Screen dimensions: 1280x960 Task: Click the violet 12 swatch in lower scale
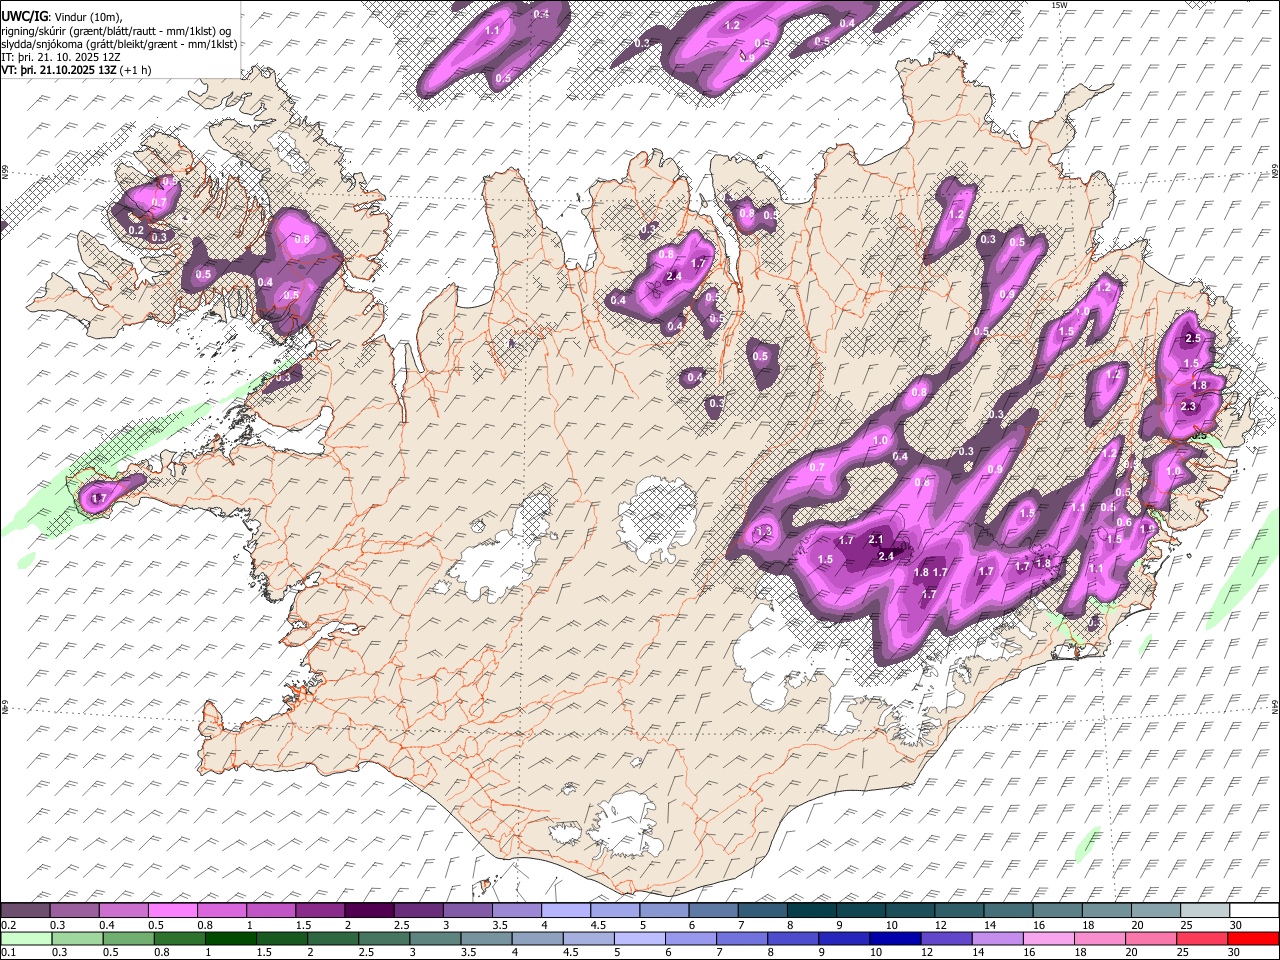click(x=946, y=939)
